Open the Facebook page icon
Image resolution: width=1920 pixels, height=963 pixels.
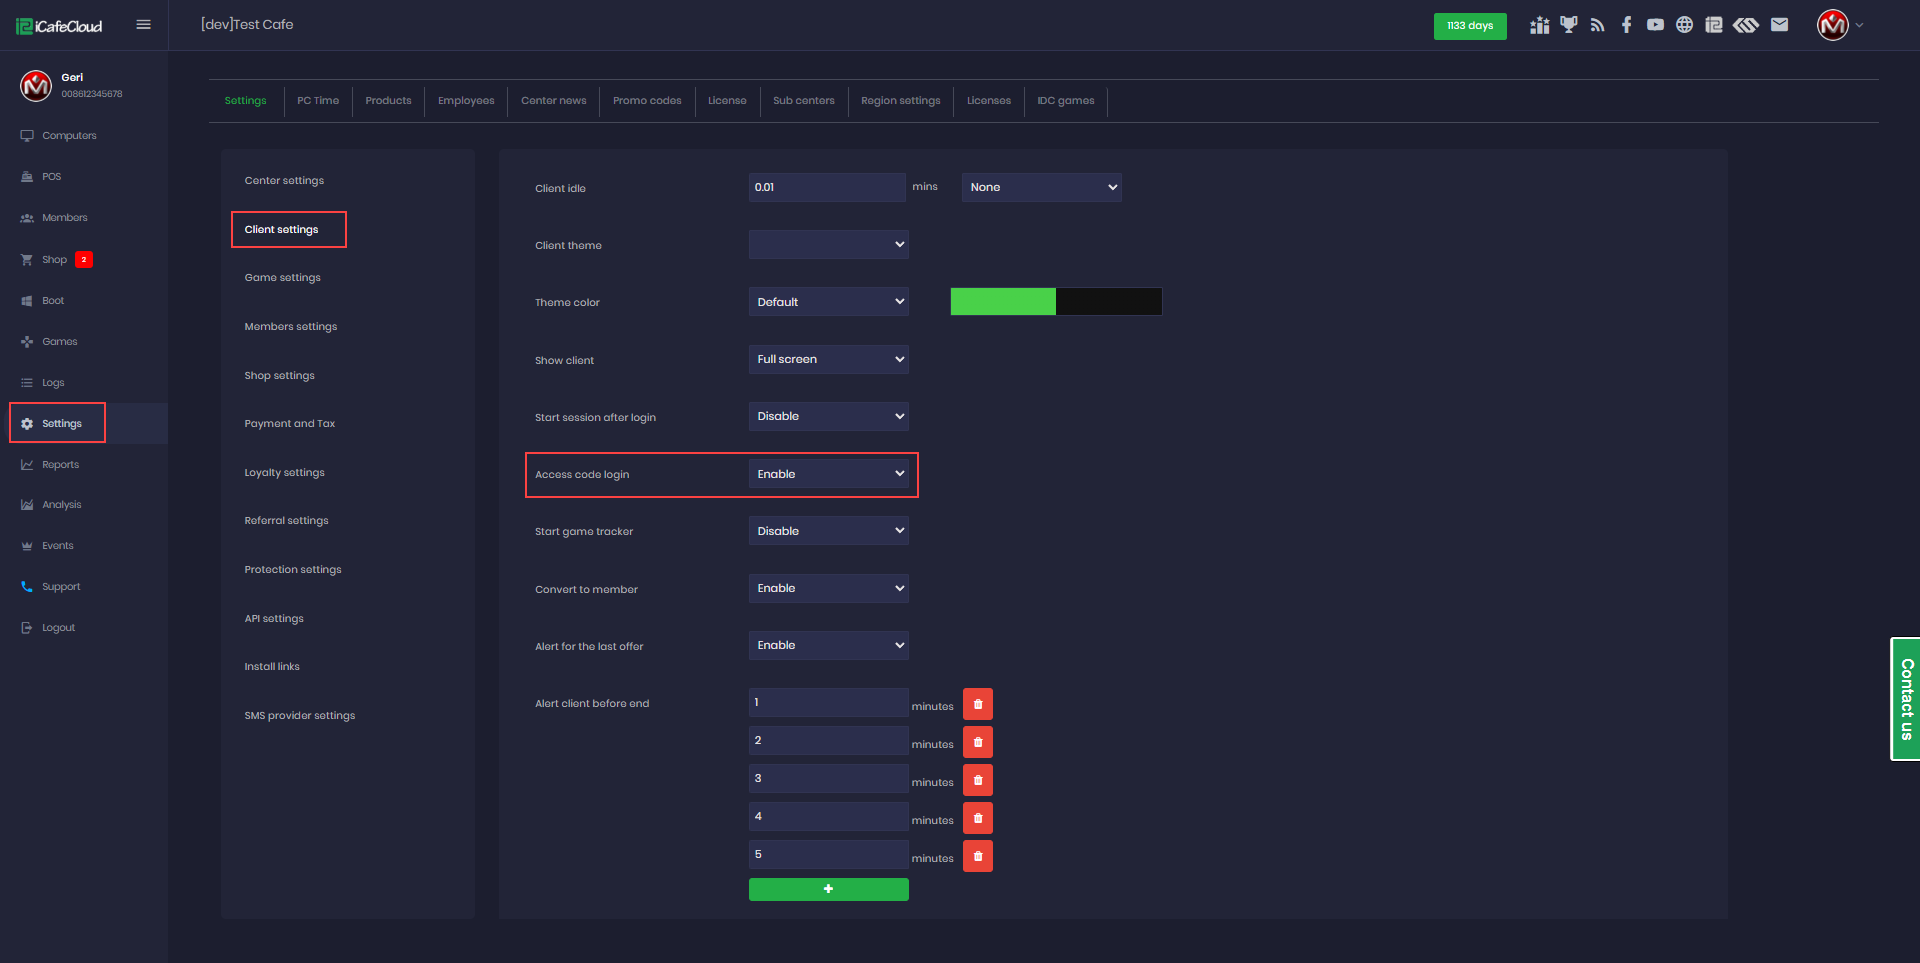click(x=1626, y=25)
